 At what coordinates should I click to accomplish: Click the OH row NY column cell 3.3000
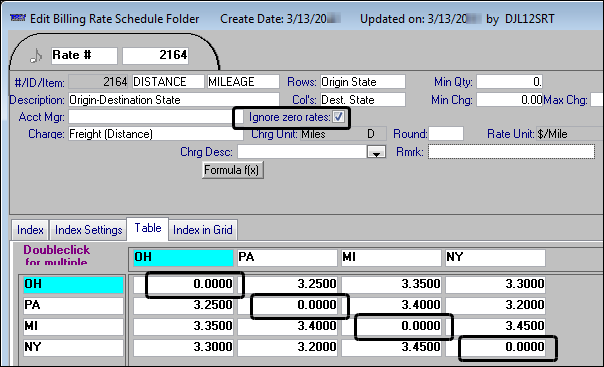(x=495, y=284)
